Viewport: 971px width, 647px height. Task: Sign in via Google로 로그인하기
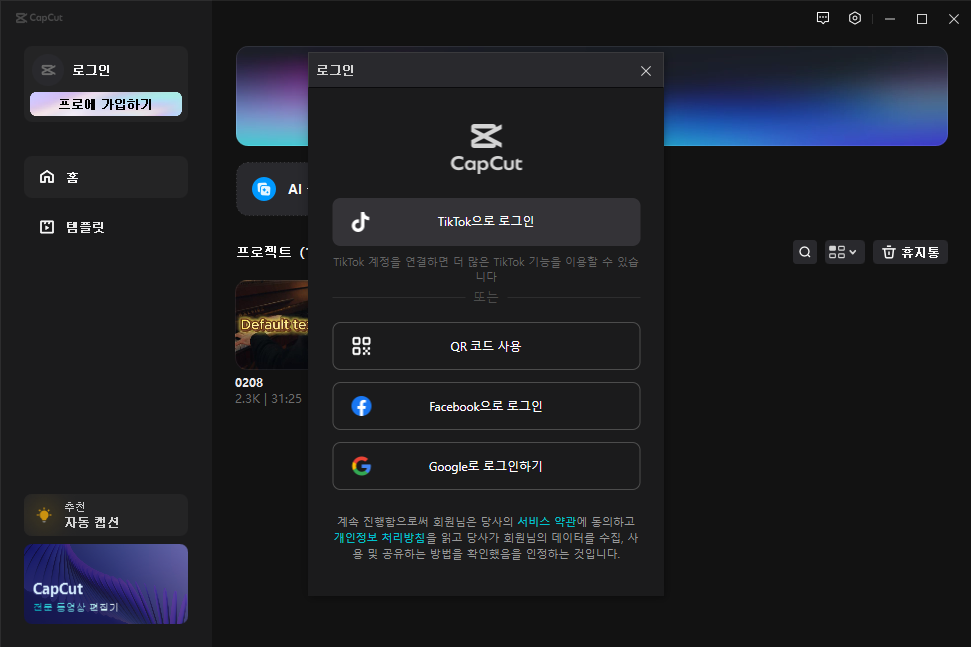pyautogui.click(x=486, y=466)
